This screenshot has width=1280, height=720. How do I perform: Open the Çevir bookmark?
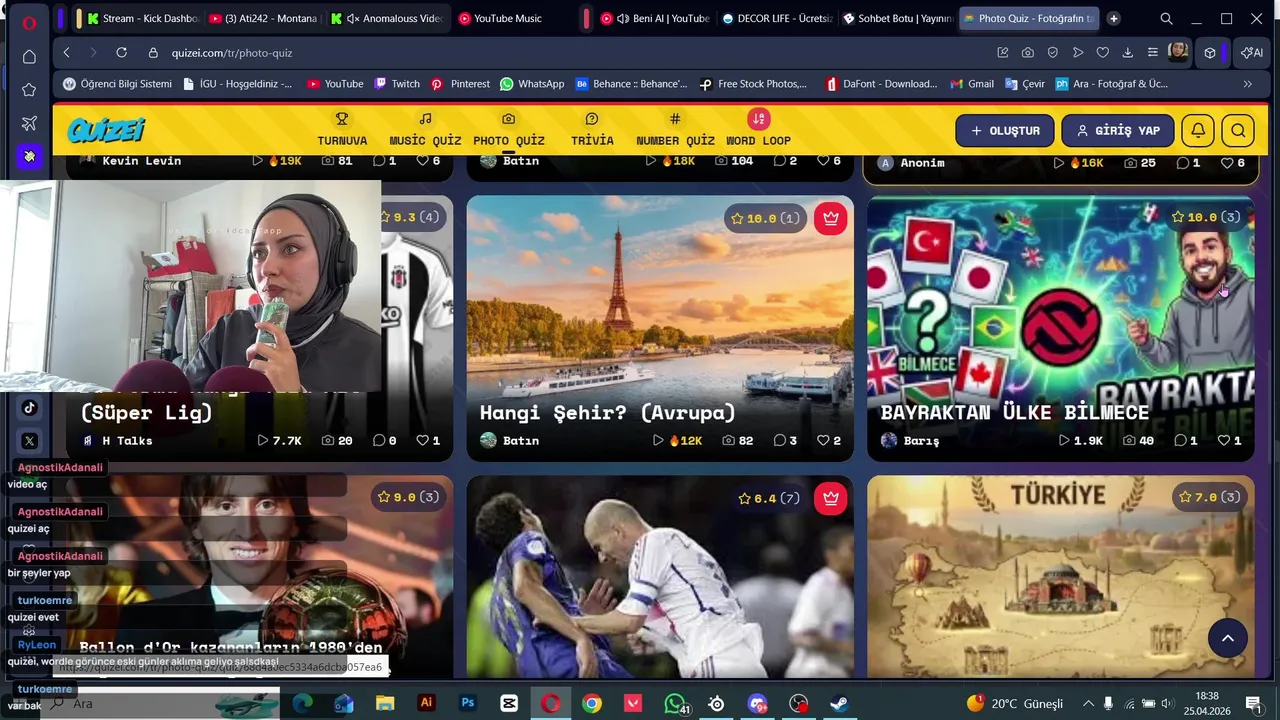(x=1025, y=84)
